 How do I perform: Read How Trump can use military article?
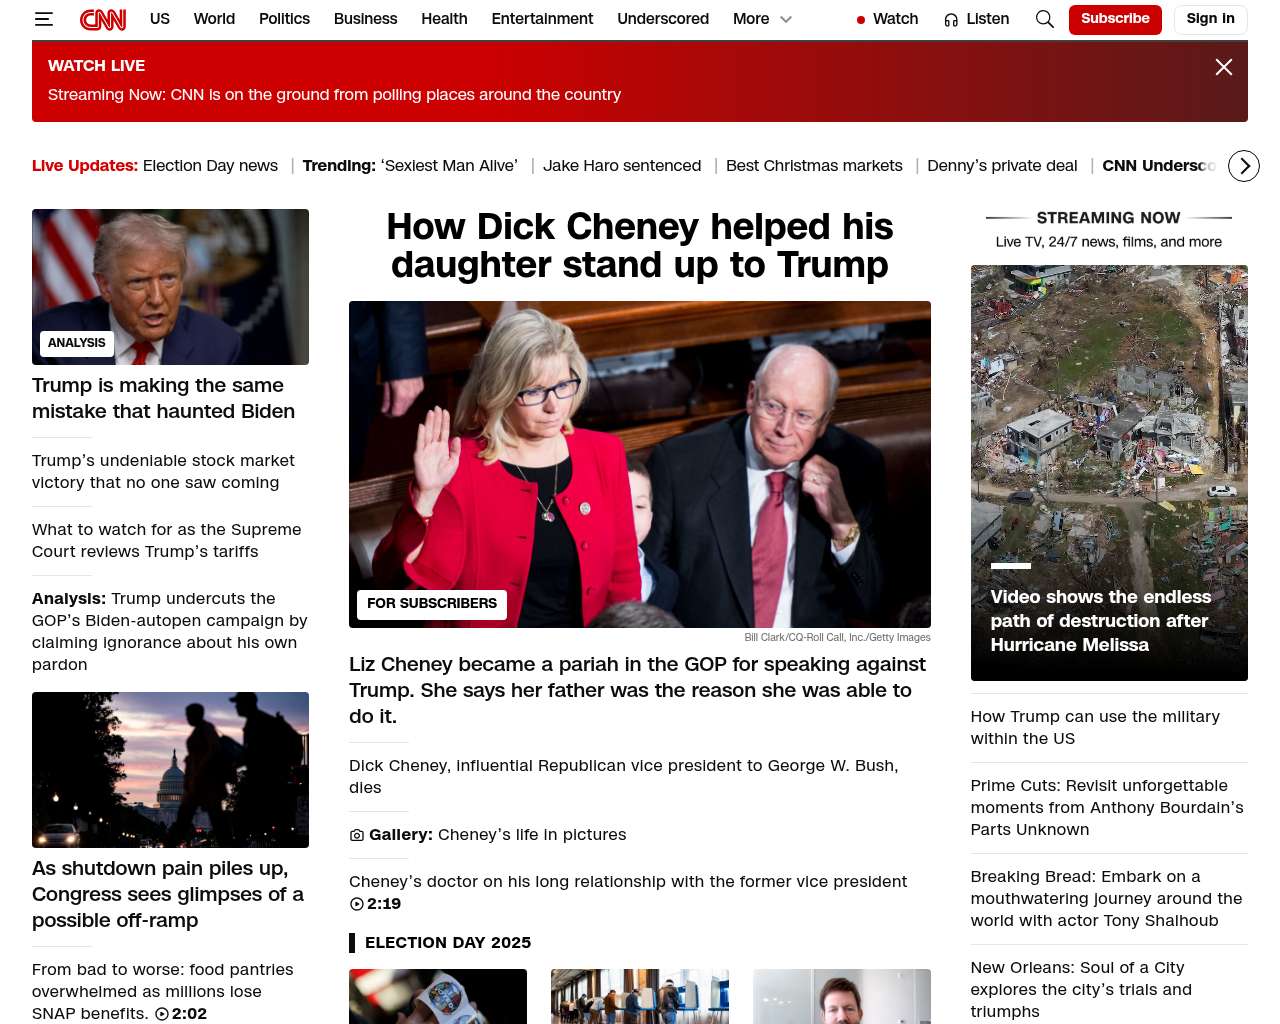point(1094,727)
